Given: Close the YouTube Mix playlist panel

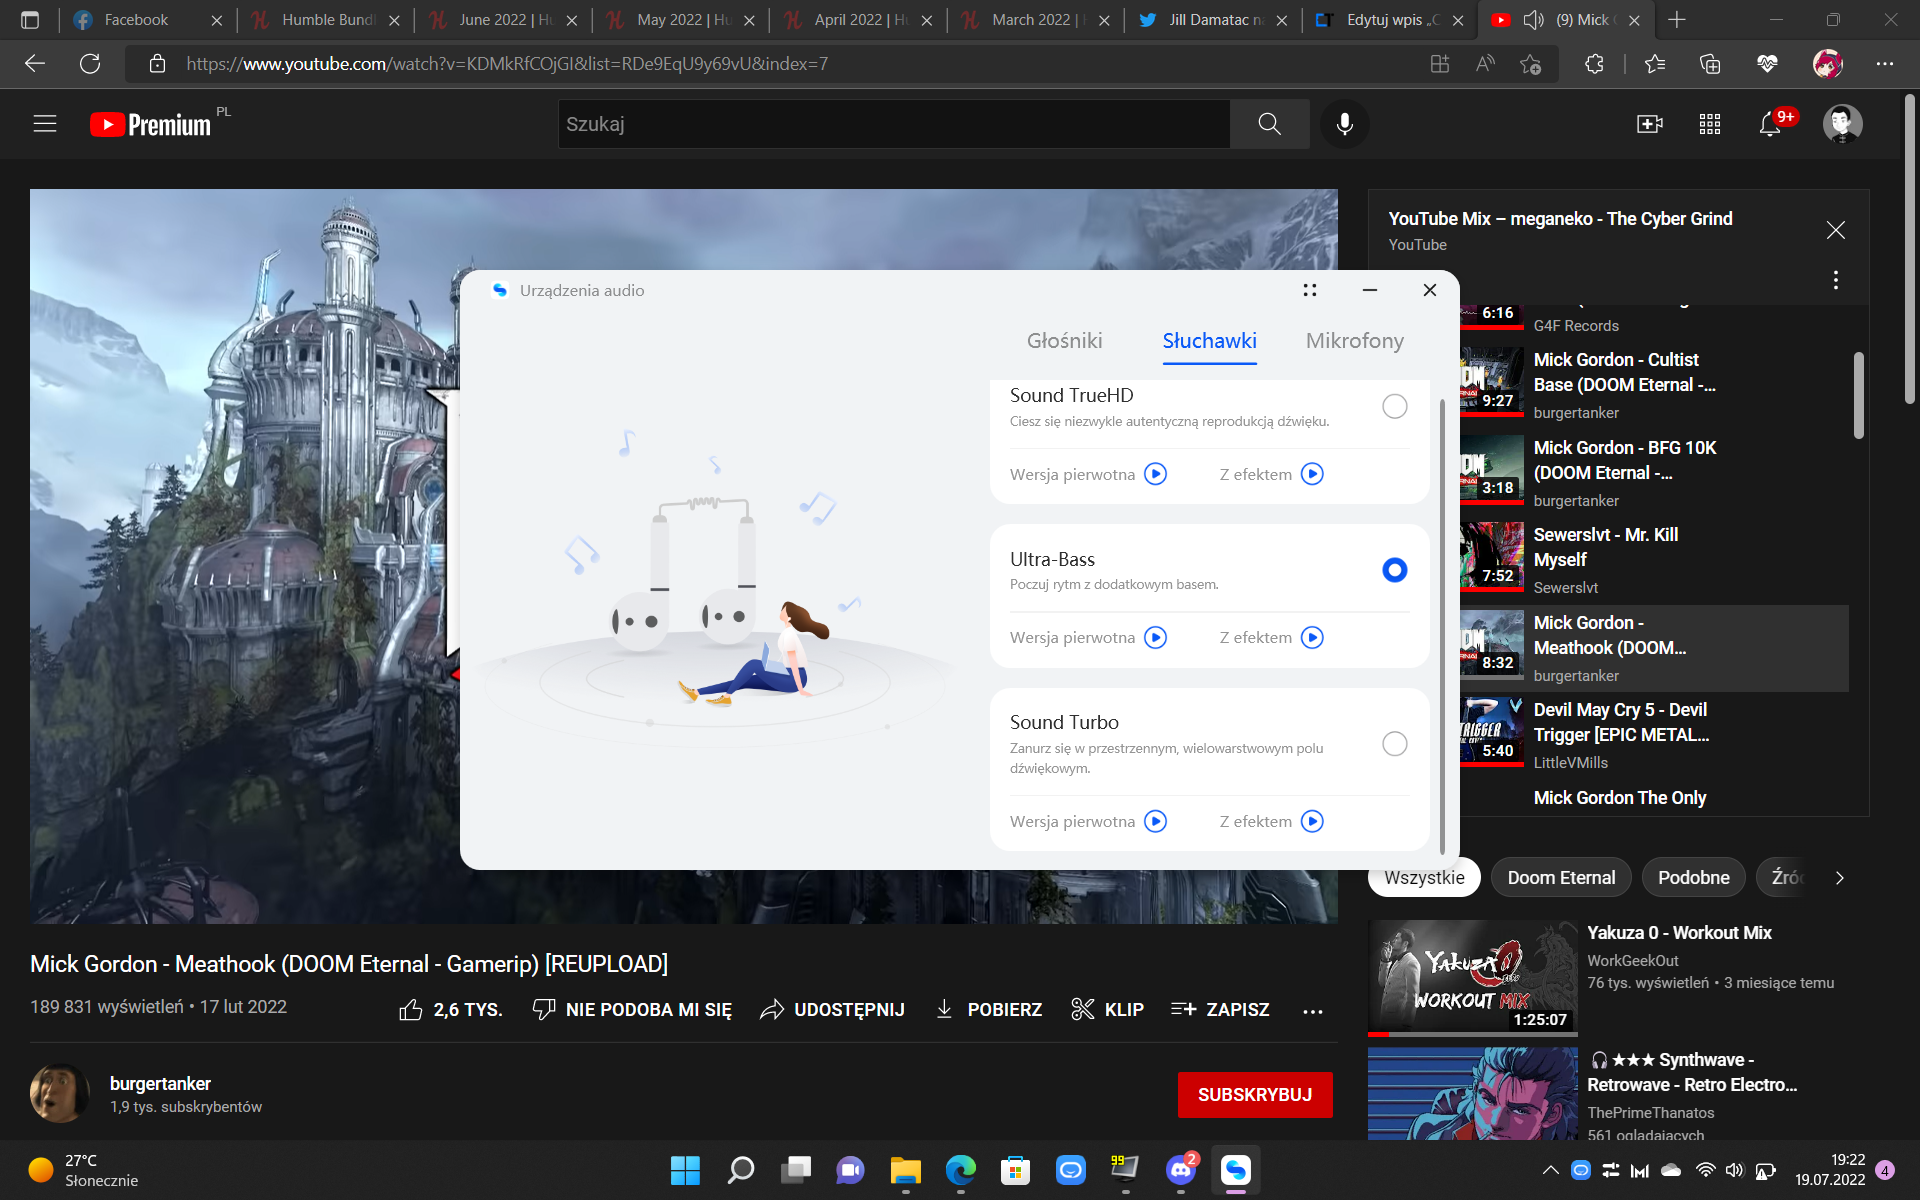Looking at the screenshot, I should click(x=1836, y=230).
